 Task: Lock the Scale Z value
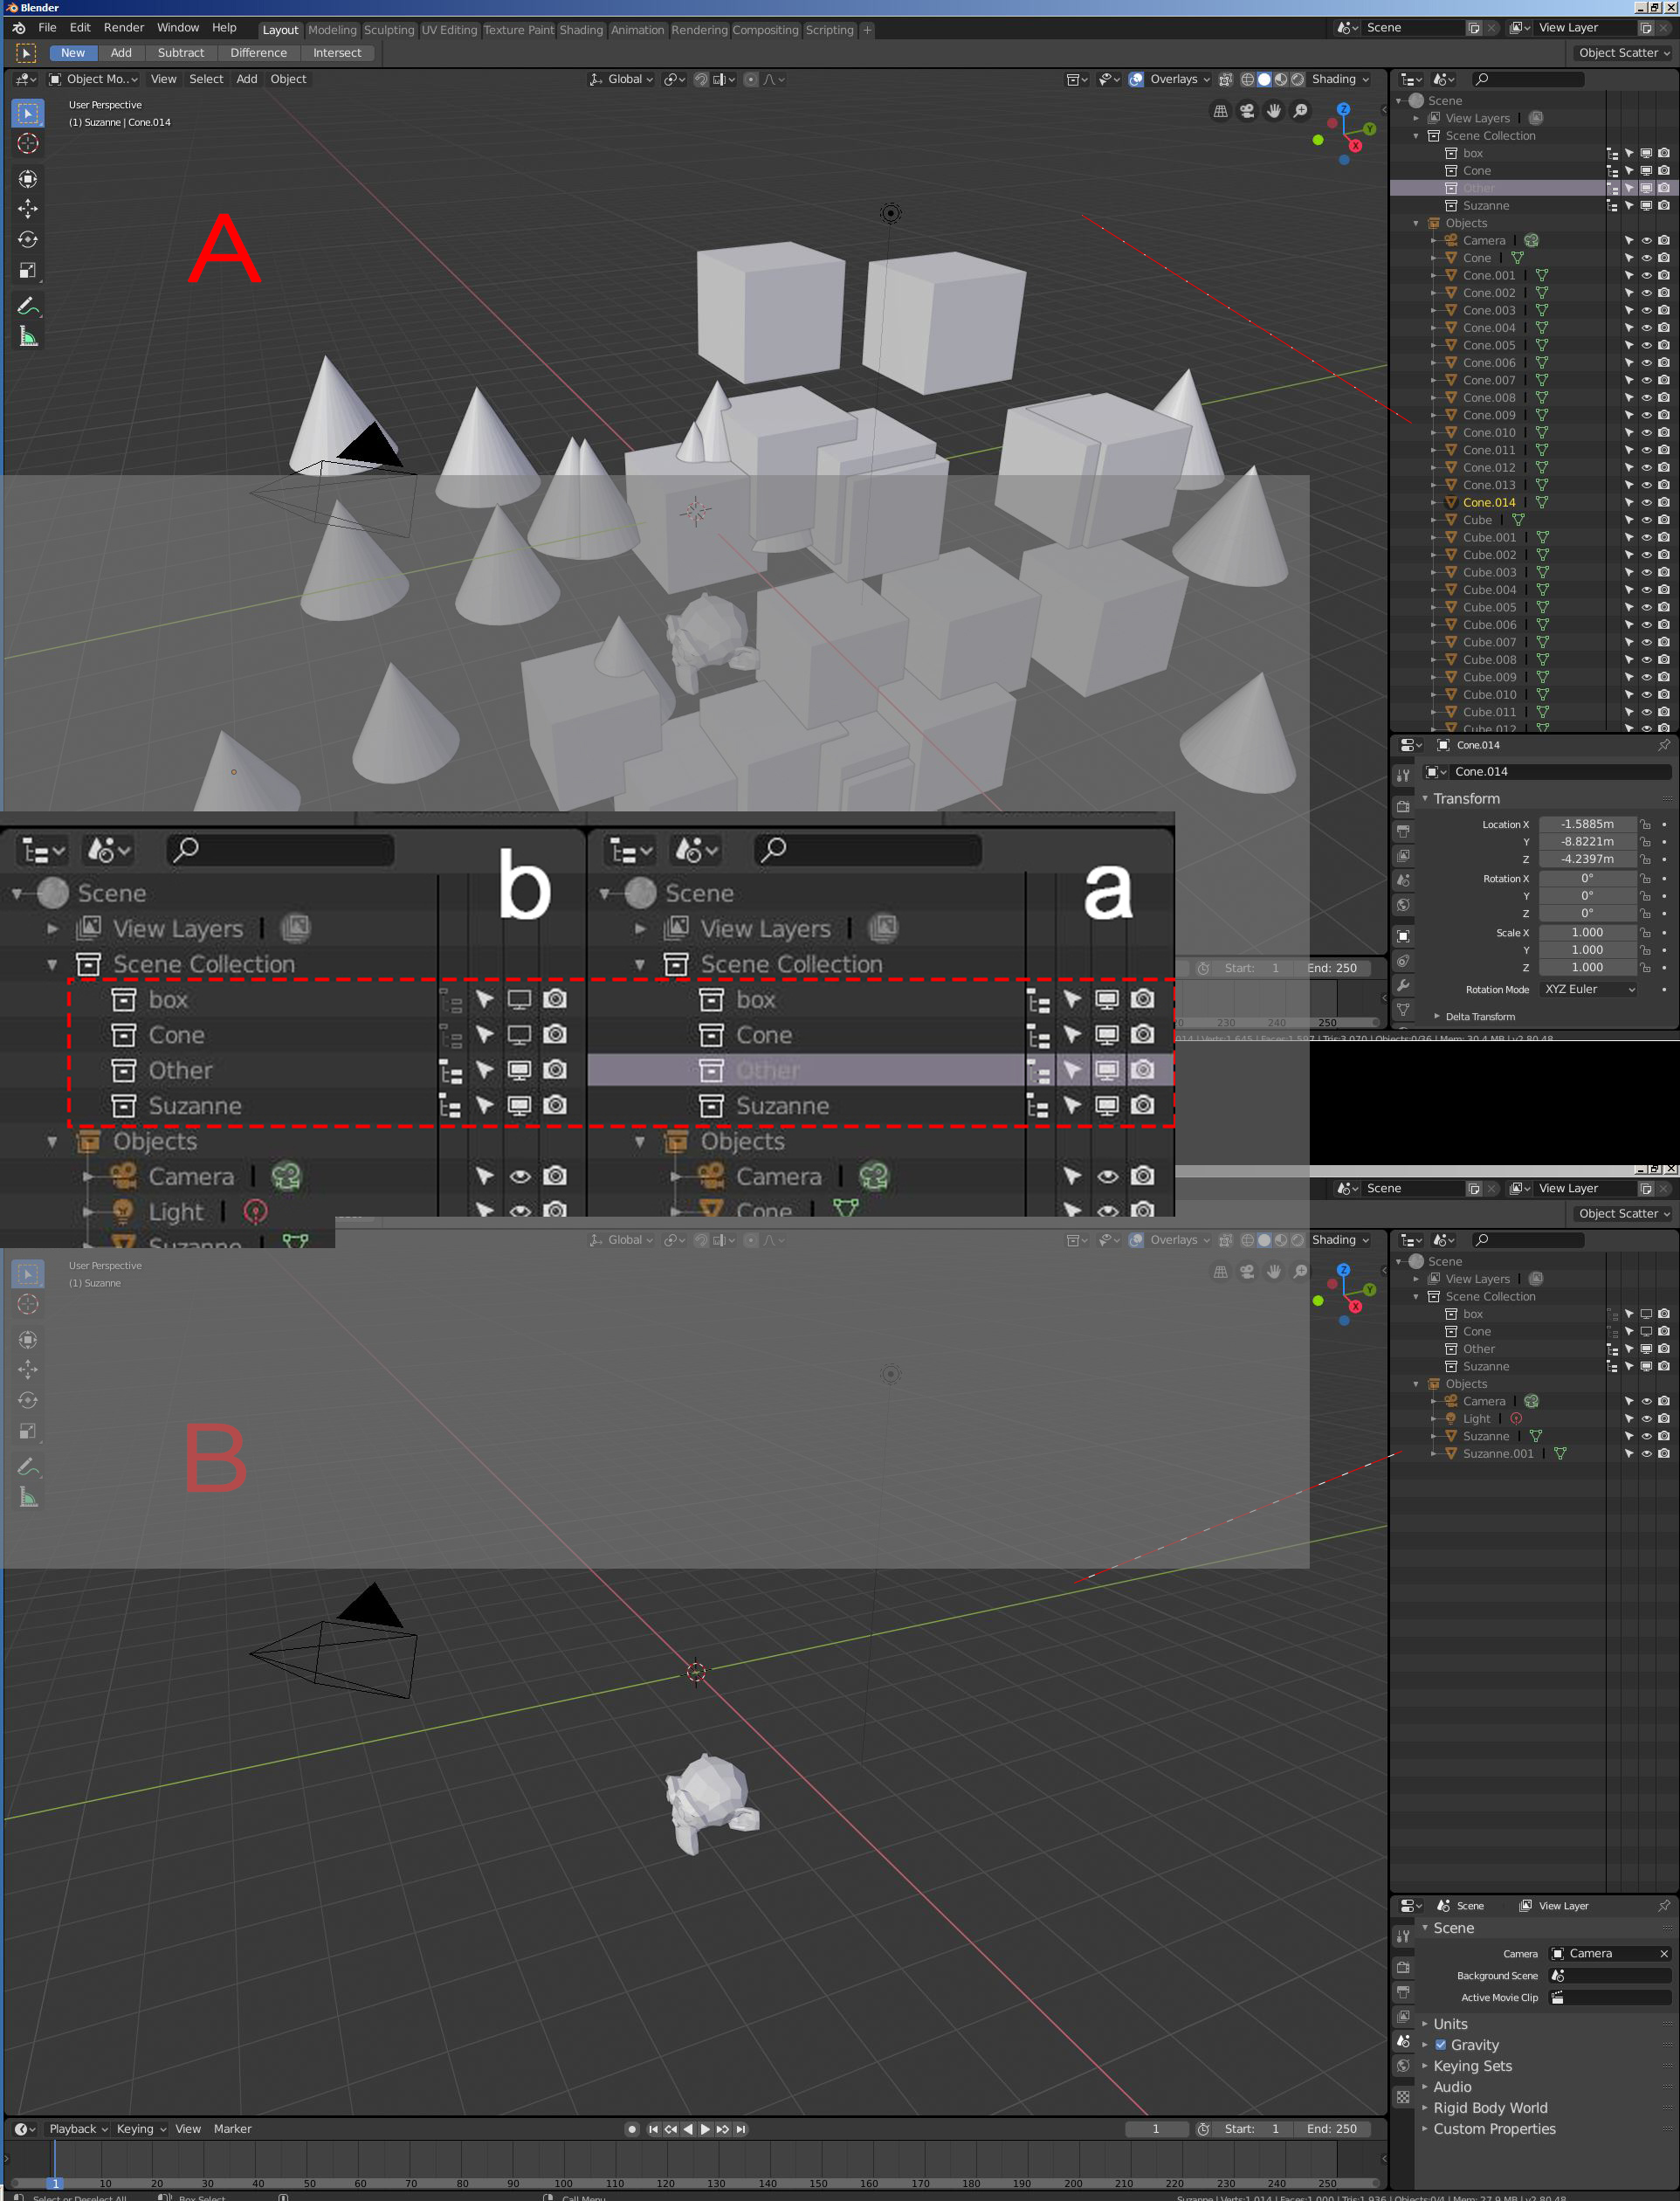click(1645, 968)
